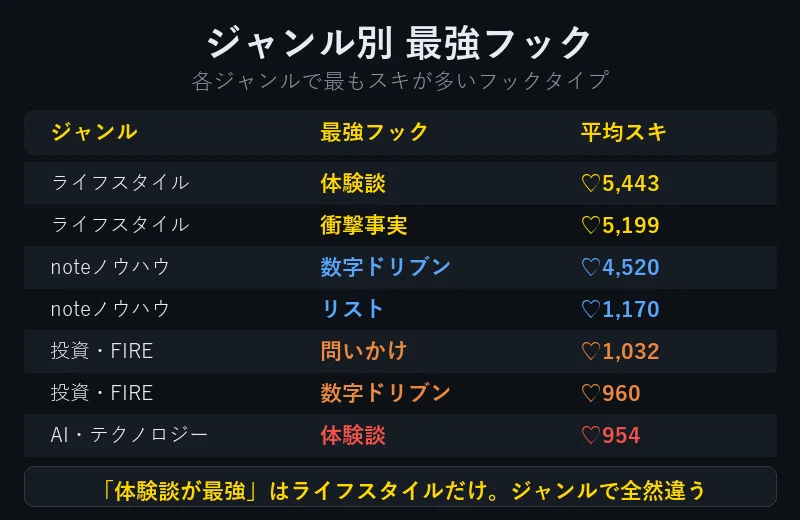This screenshot has height=520, width=800.
Task: Click the blue heart next to 4,520
Action: [x=590, y=267]
